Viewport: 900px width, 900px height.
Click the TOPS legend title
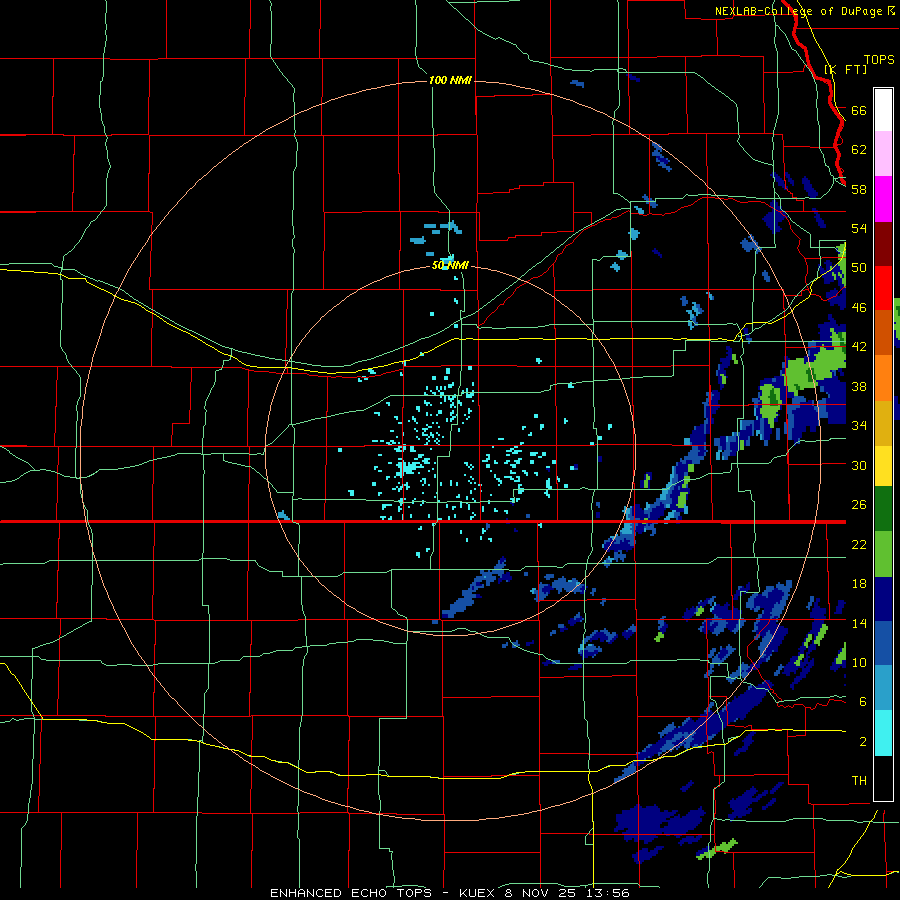879,59
